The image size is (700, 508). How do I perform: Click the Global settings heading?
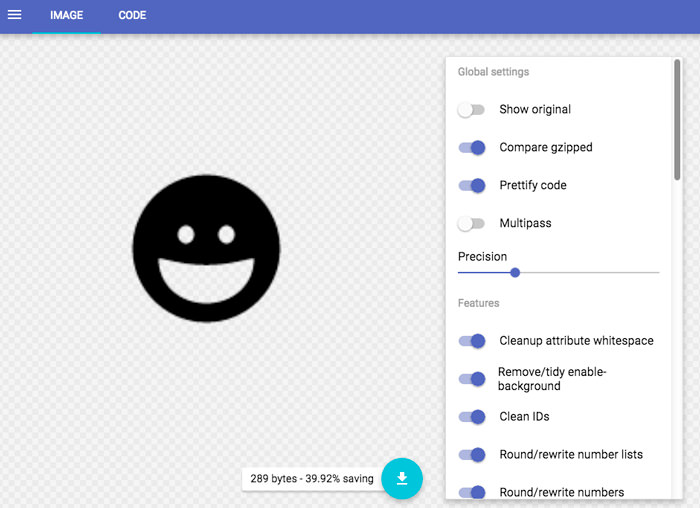pos(493,72)
